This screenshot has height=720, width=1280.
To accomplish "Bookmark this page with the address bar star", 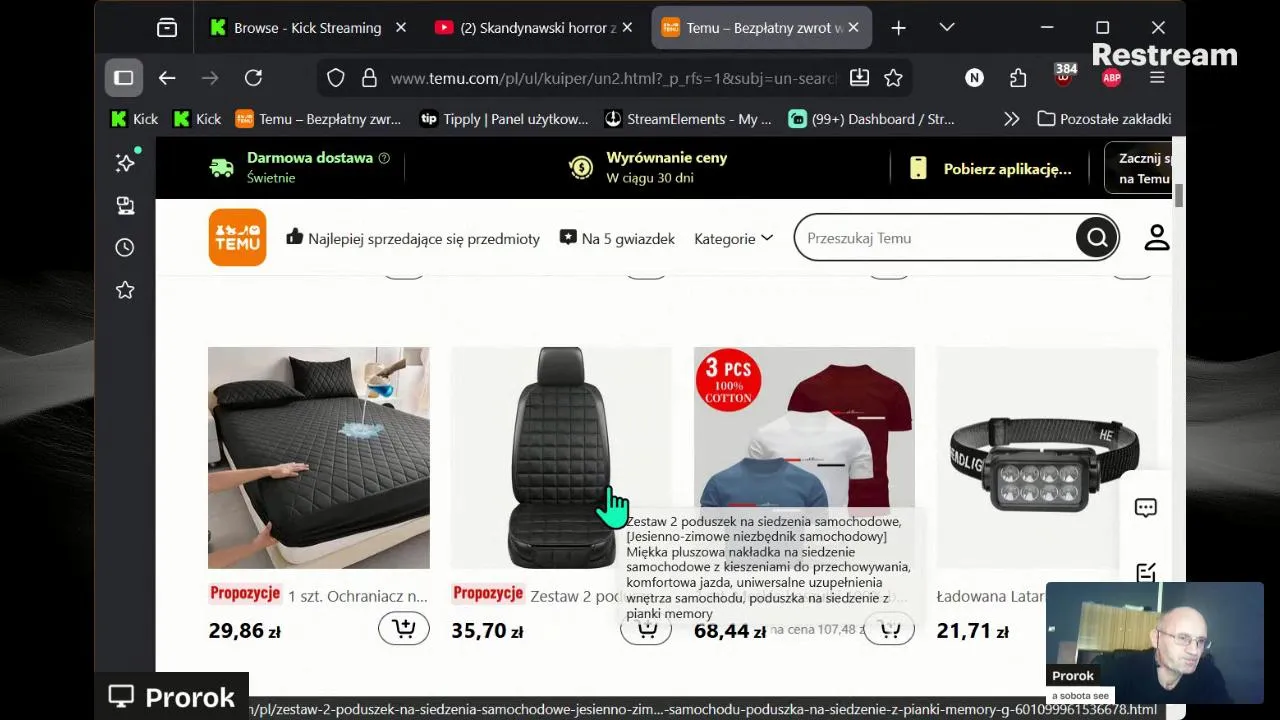I will tap(893, 78).
